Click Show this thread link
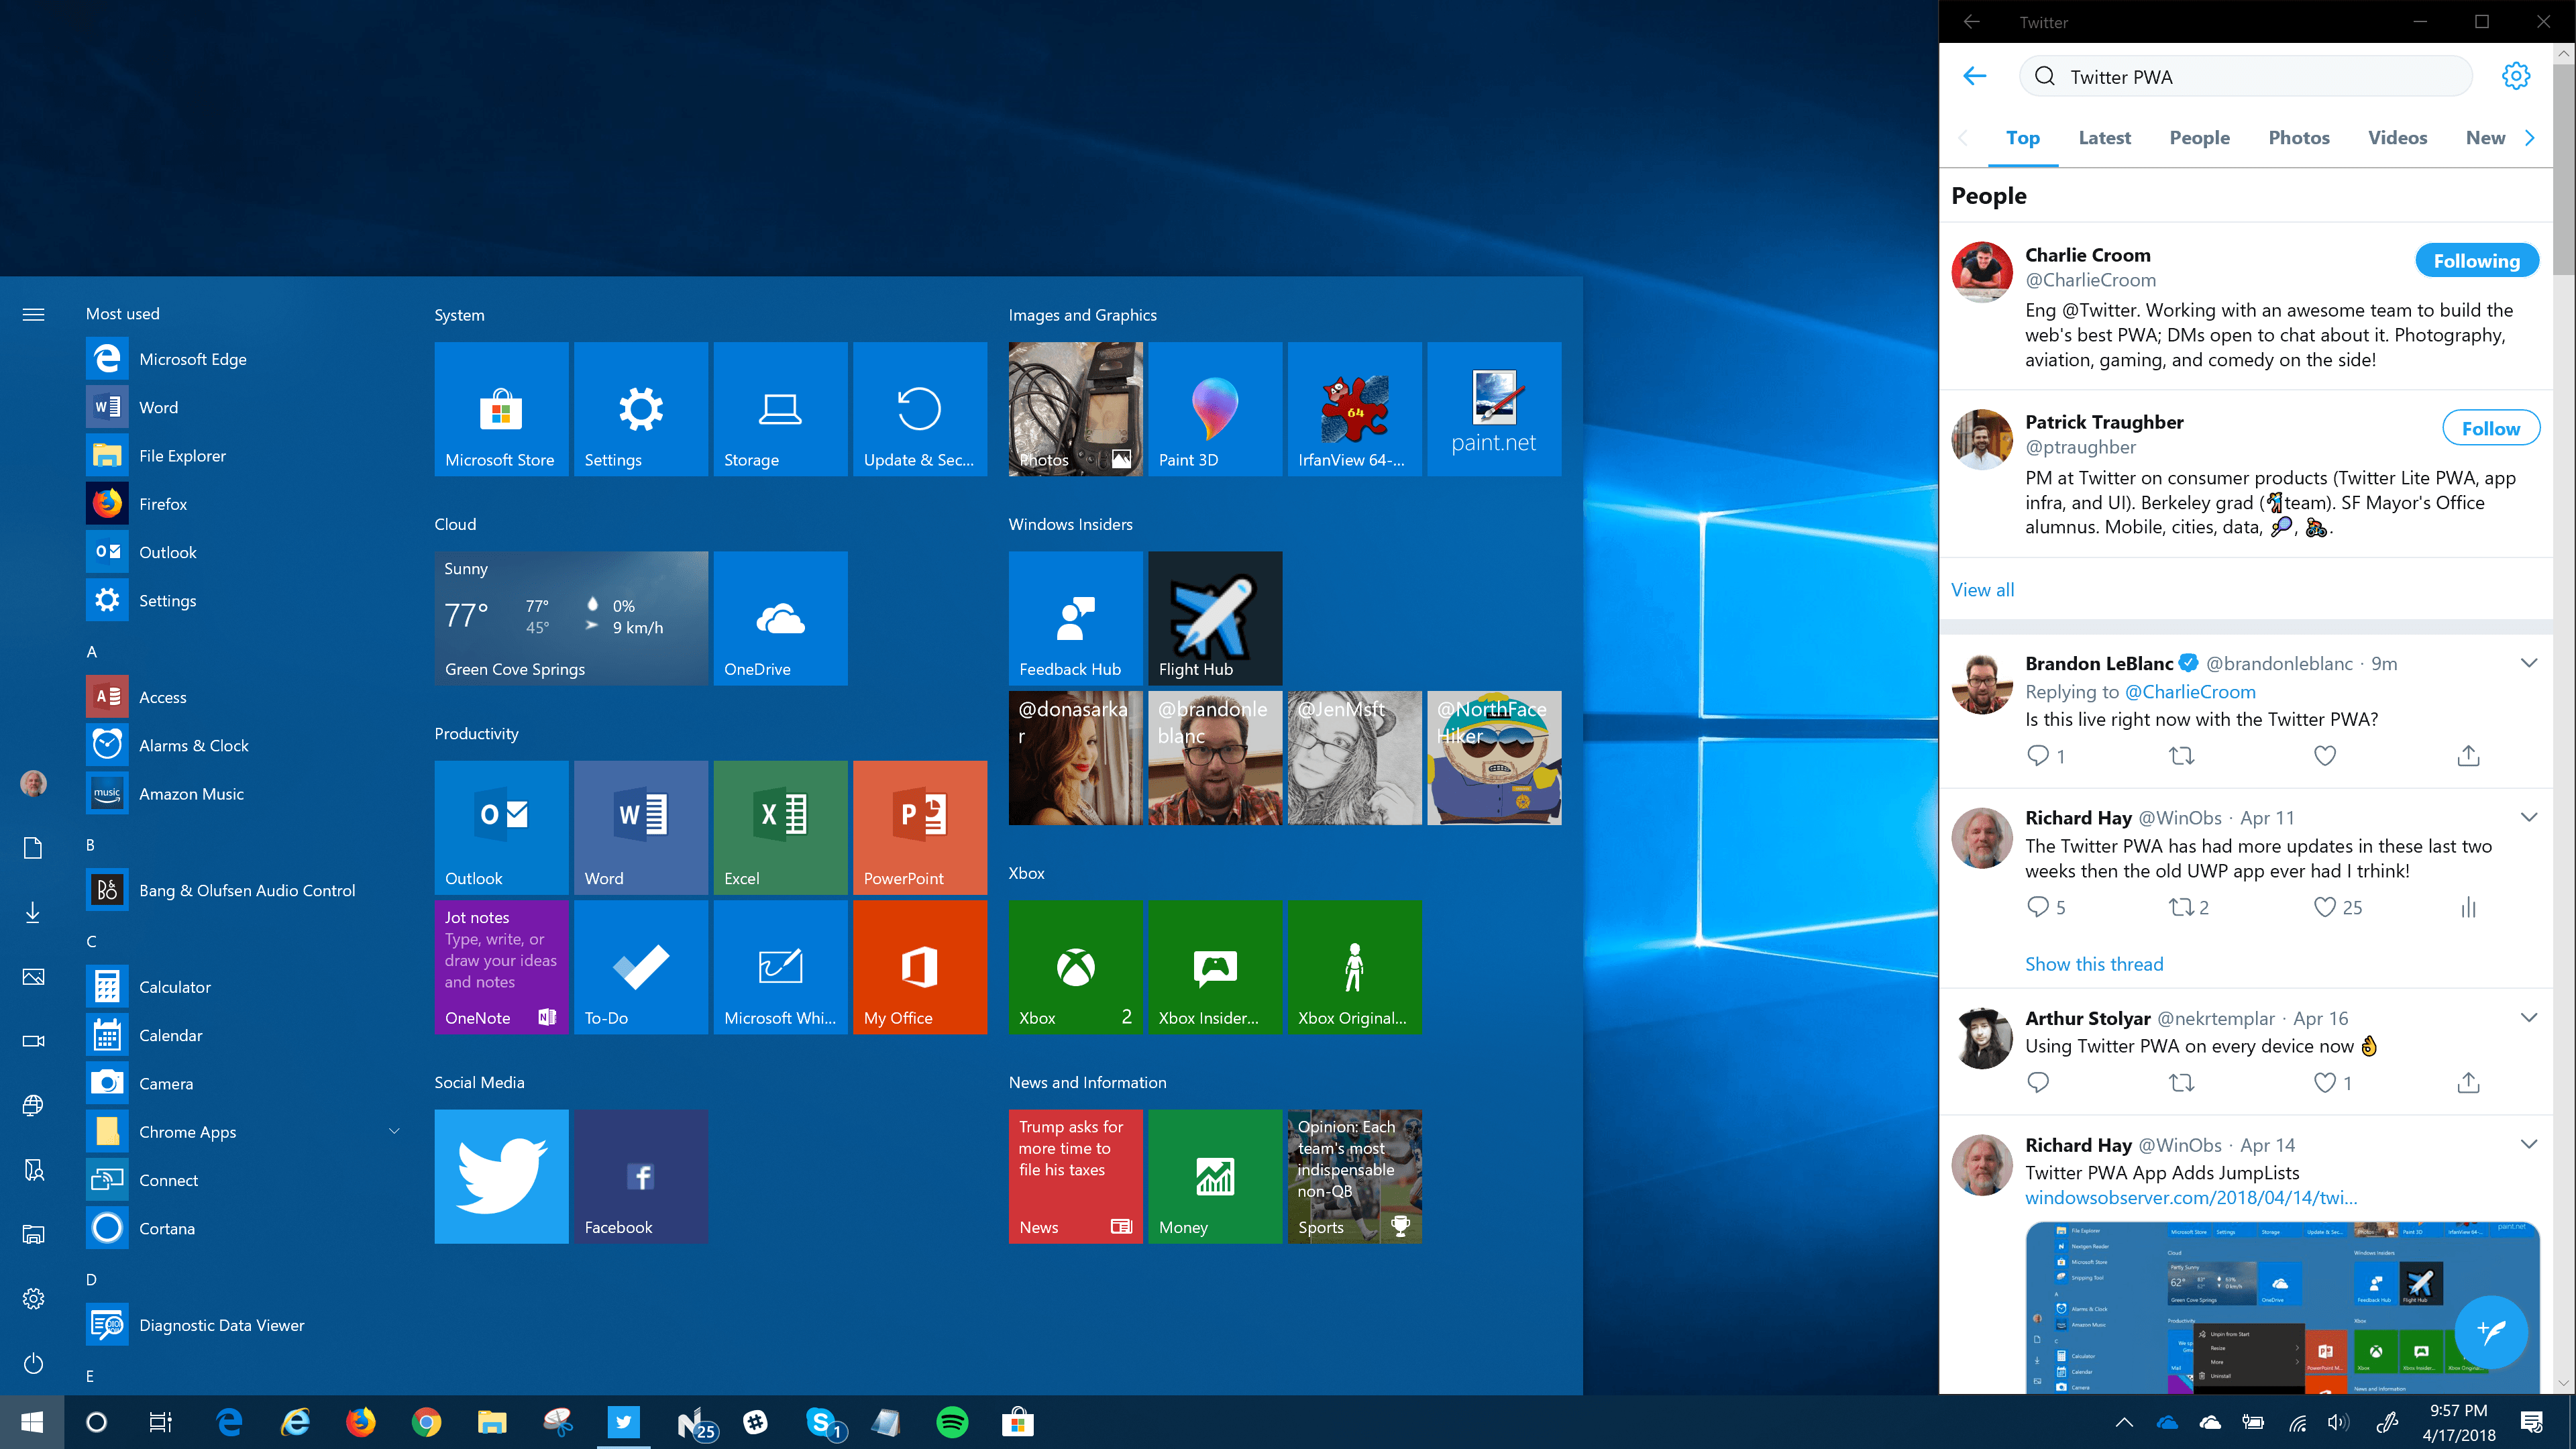2576x1449 pixels. (2093, 964)
